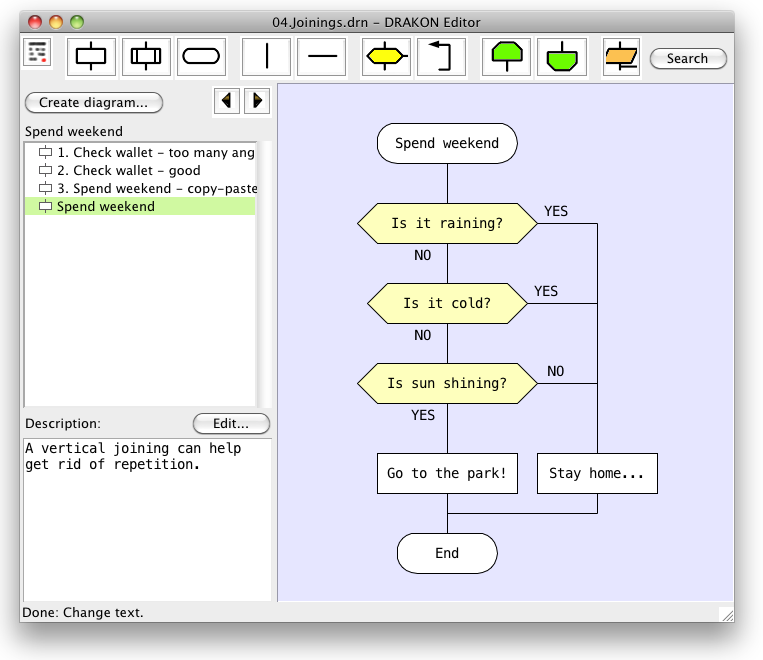The width and height of the screenshot is (763, 660).
Task: Pick the green Branch header tool
Action: 506,57
